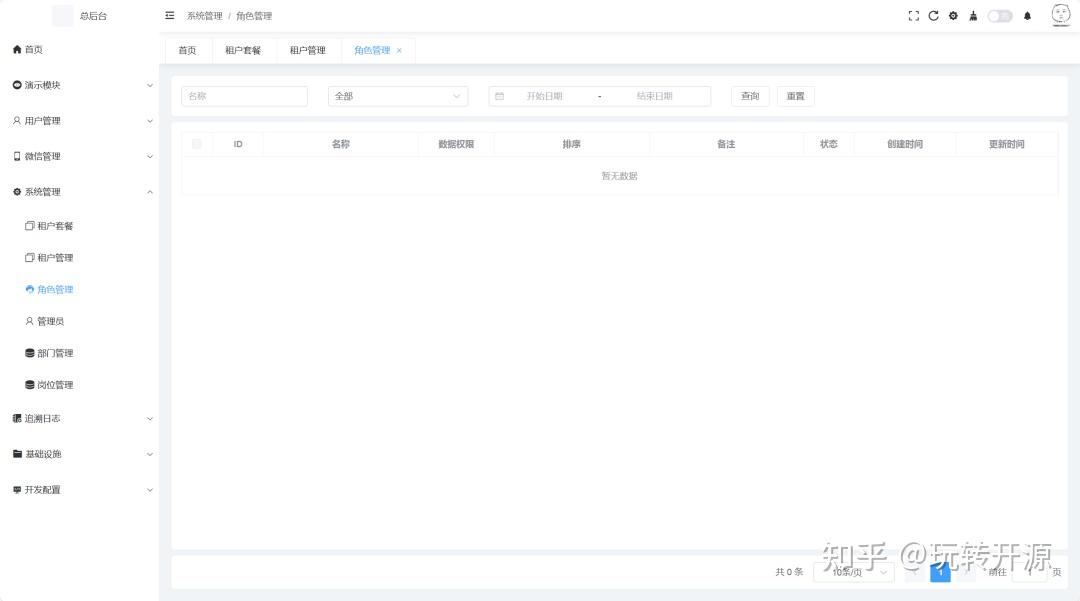
Task: Open layout settings via the gear icon
Action: coord(953,15)
